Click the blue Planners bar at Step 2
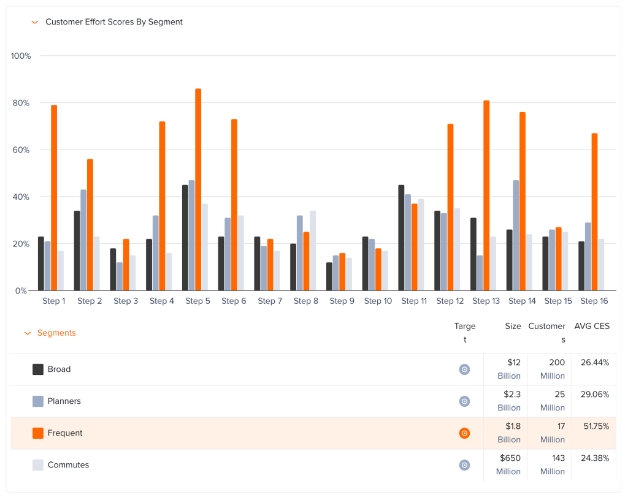The height and width of the screenshot is (497, 628). coord(83,240)
